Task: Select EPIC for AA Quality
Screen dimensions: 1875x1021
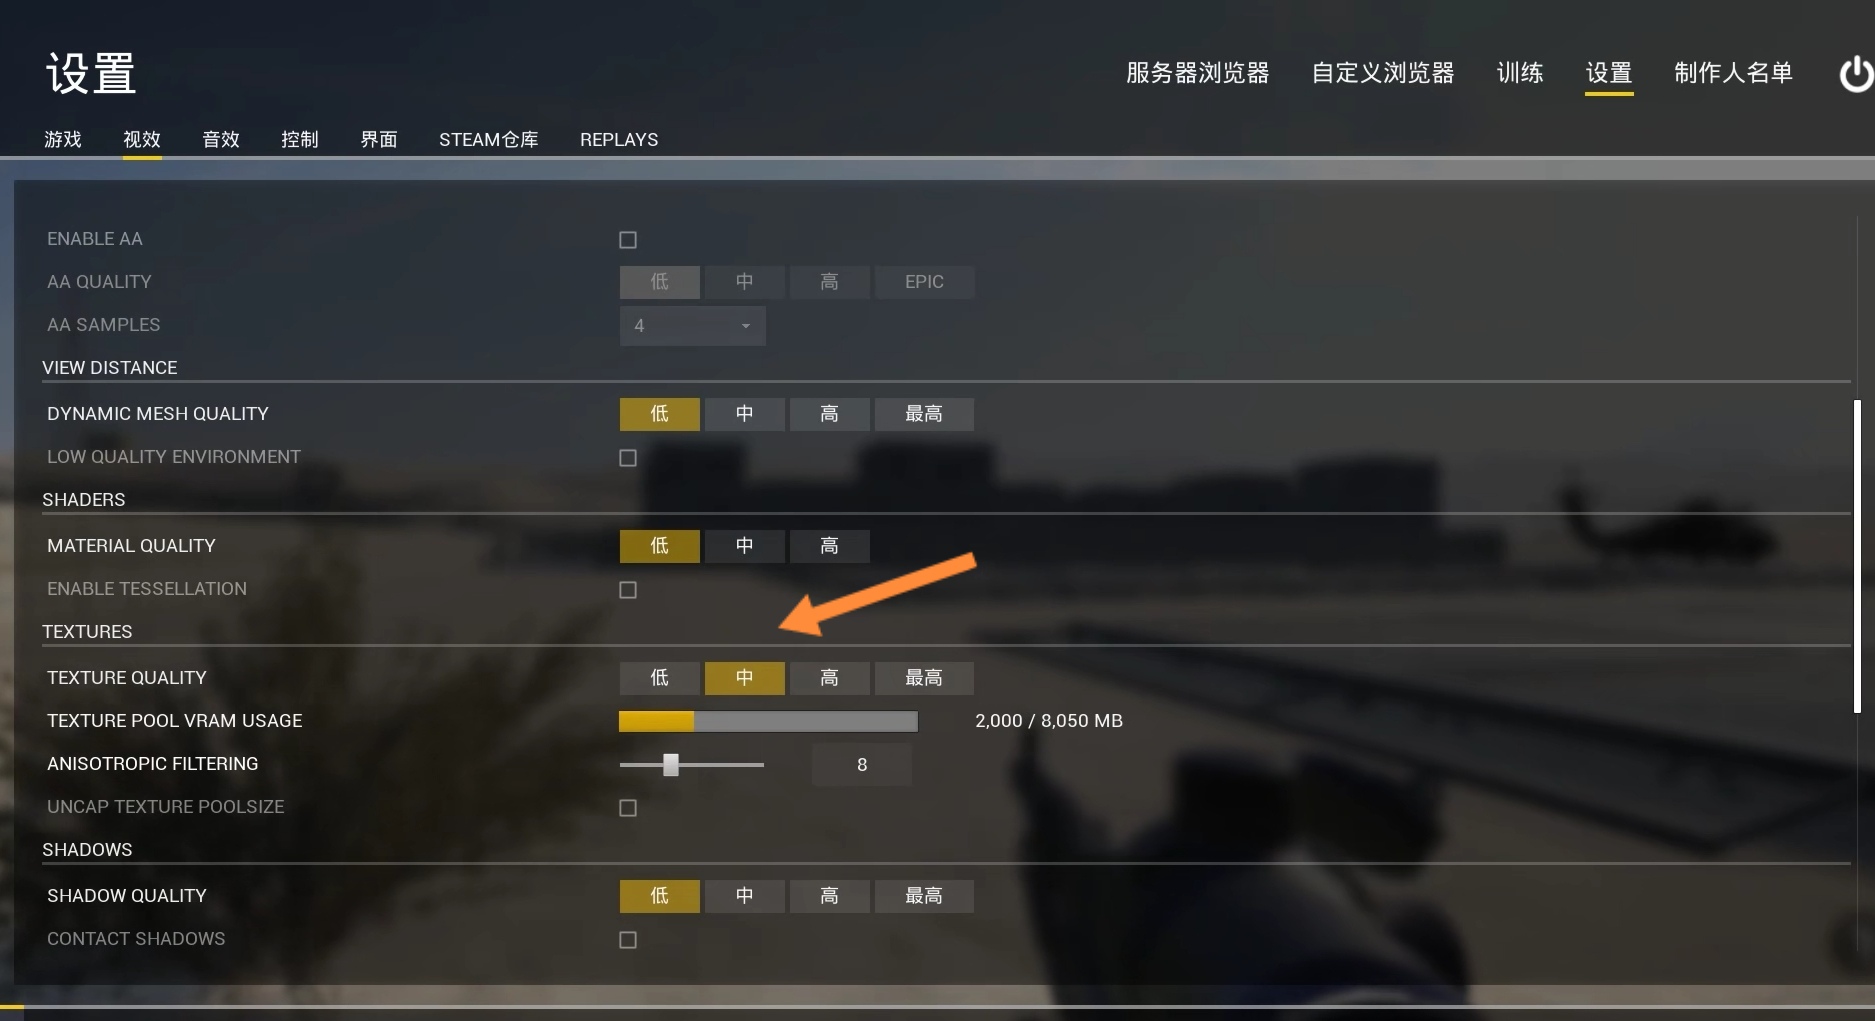Action: pyautogui.click(x=924, y=282)
